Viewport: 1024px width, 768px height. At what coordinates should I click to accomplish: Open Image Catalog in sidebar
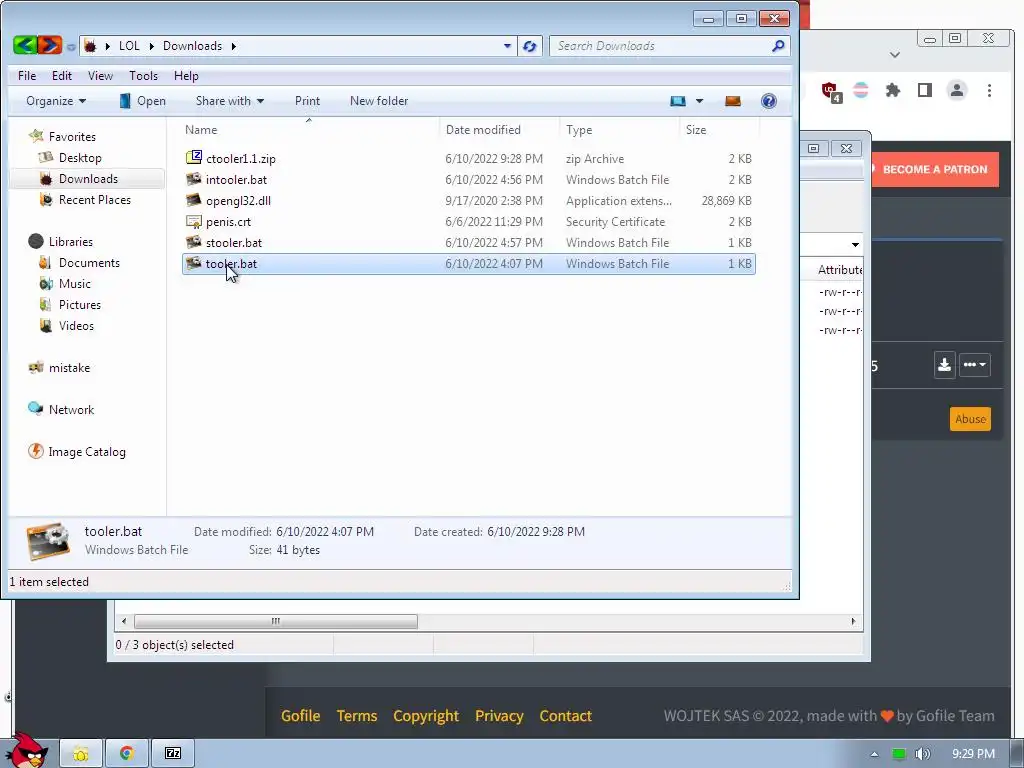[87, 451]
